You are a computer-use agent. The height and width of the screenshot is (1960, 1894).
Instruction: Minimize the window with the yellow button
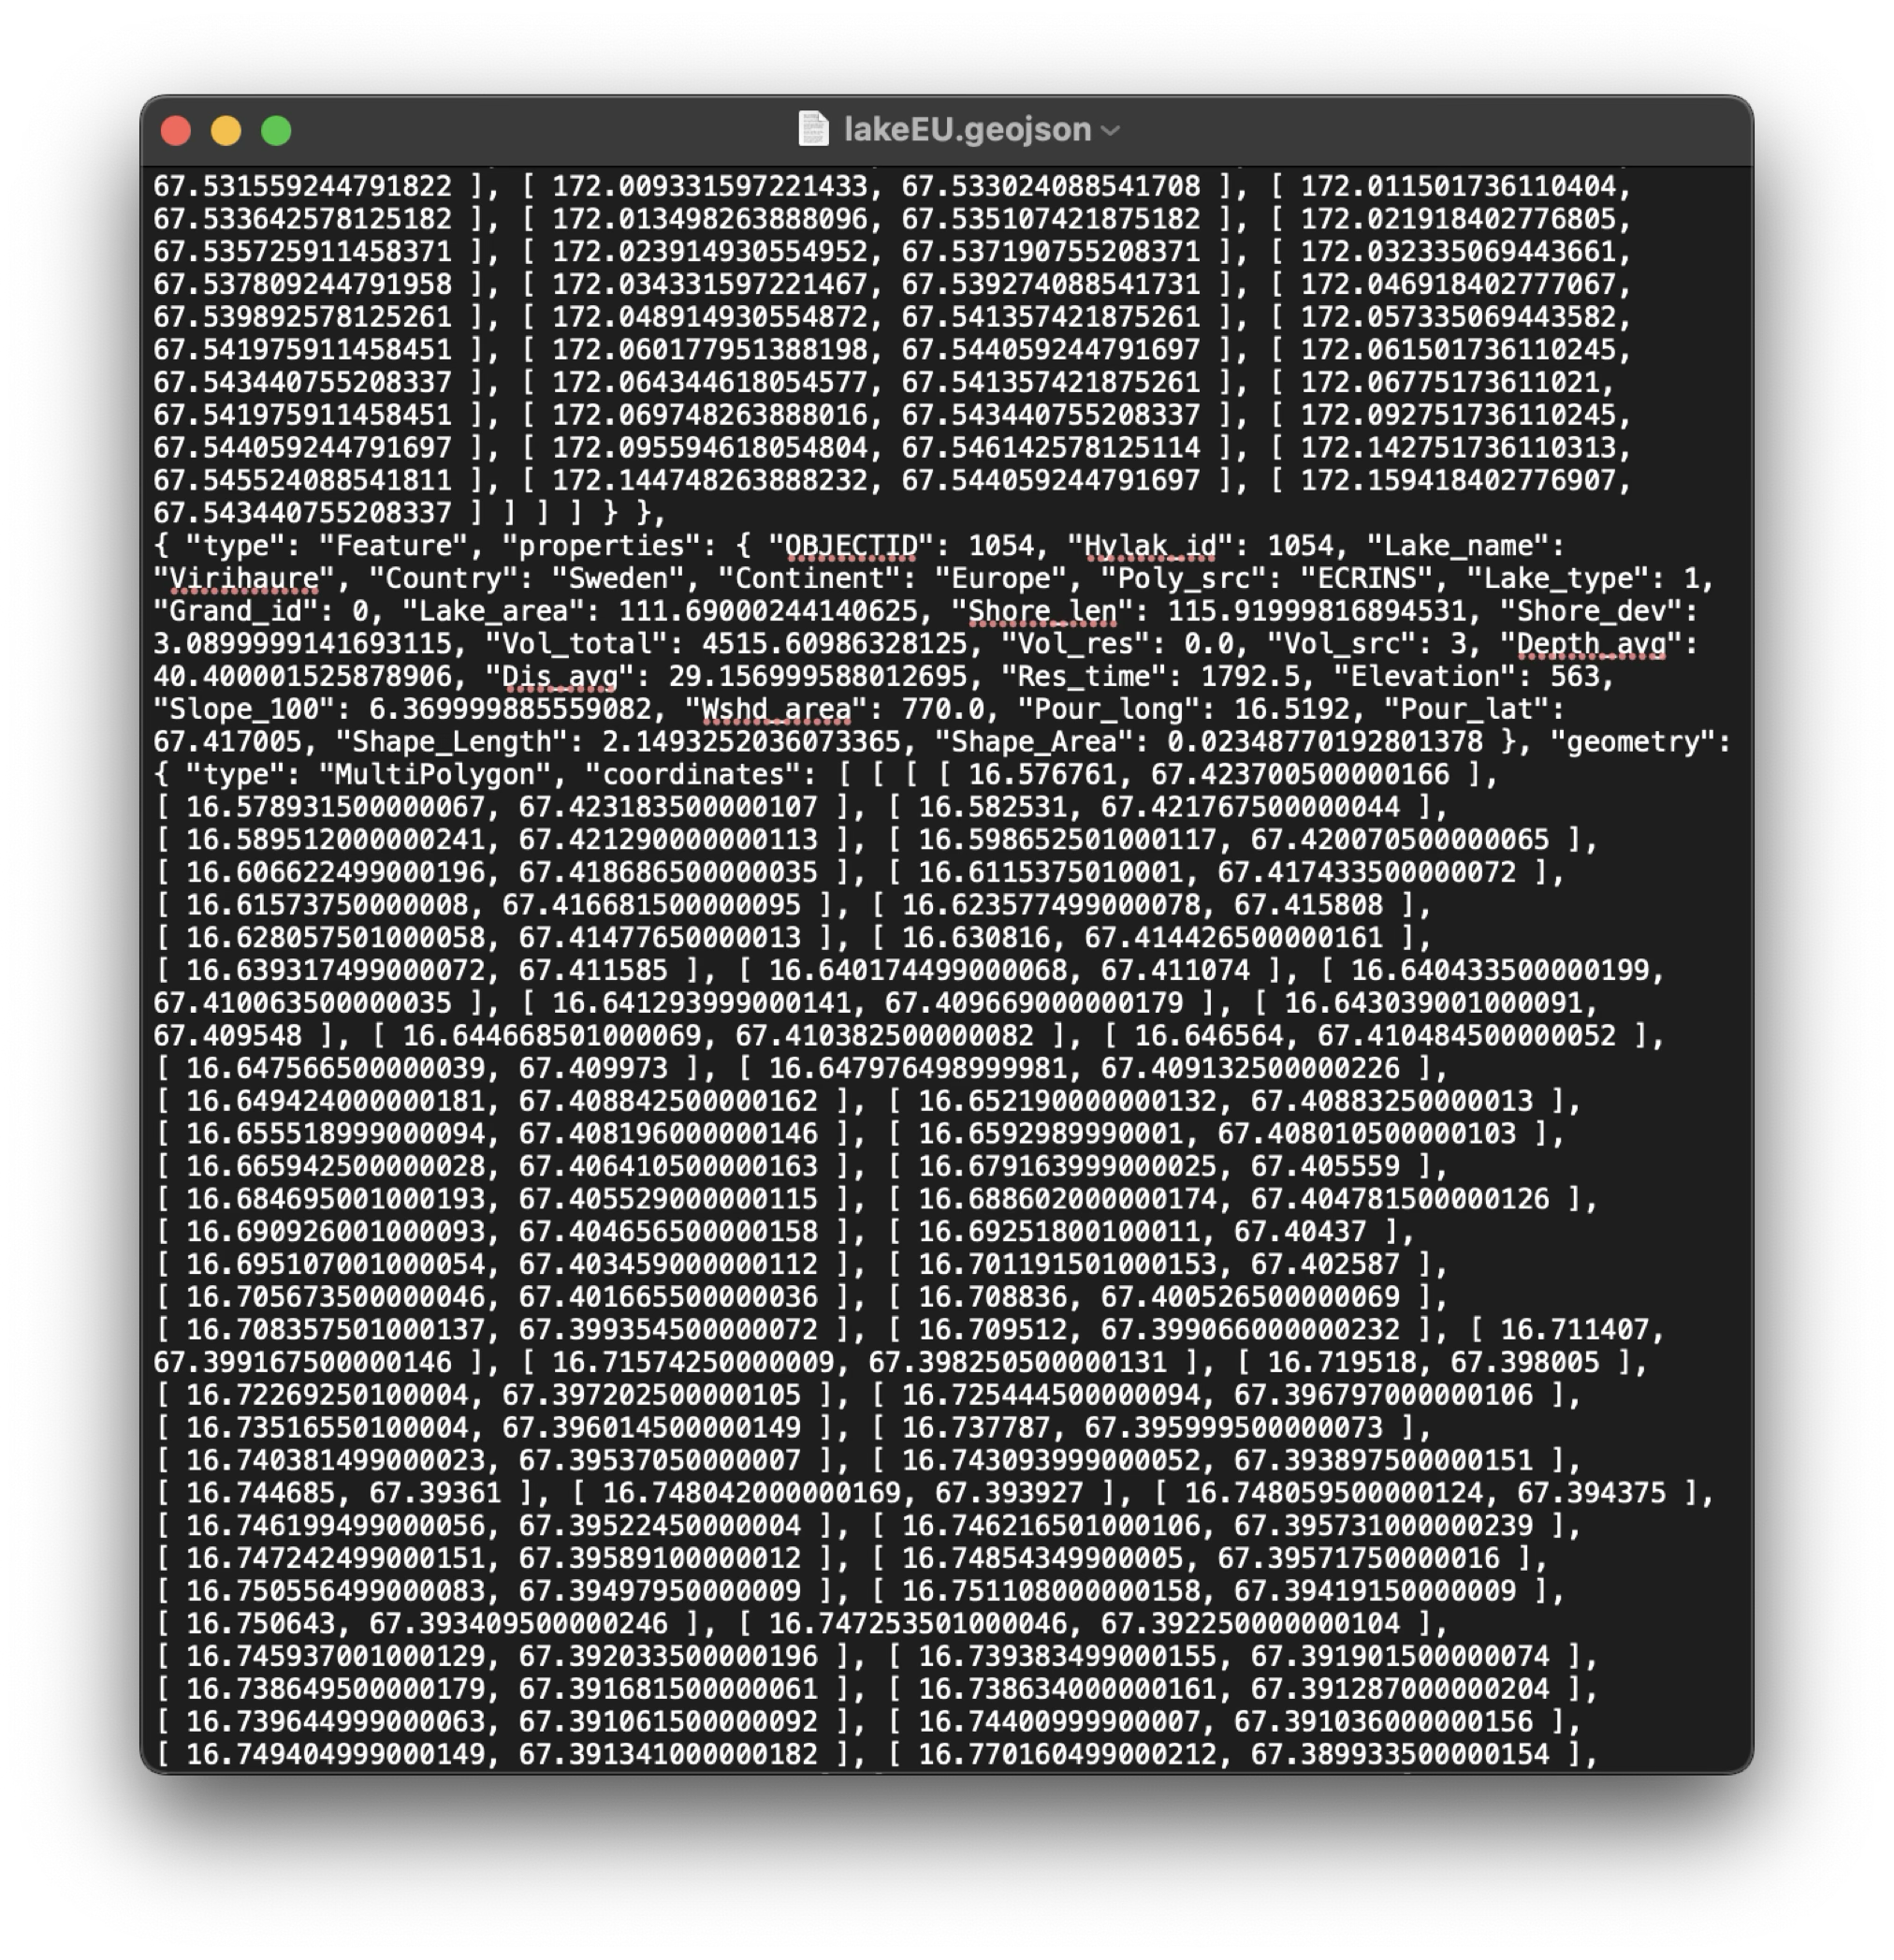pyautogui.click(x=226, y=131)
